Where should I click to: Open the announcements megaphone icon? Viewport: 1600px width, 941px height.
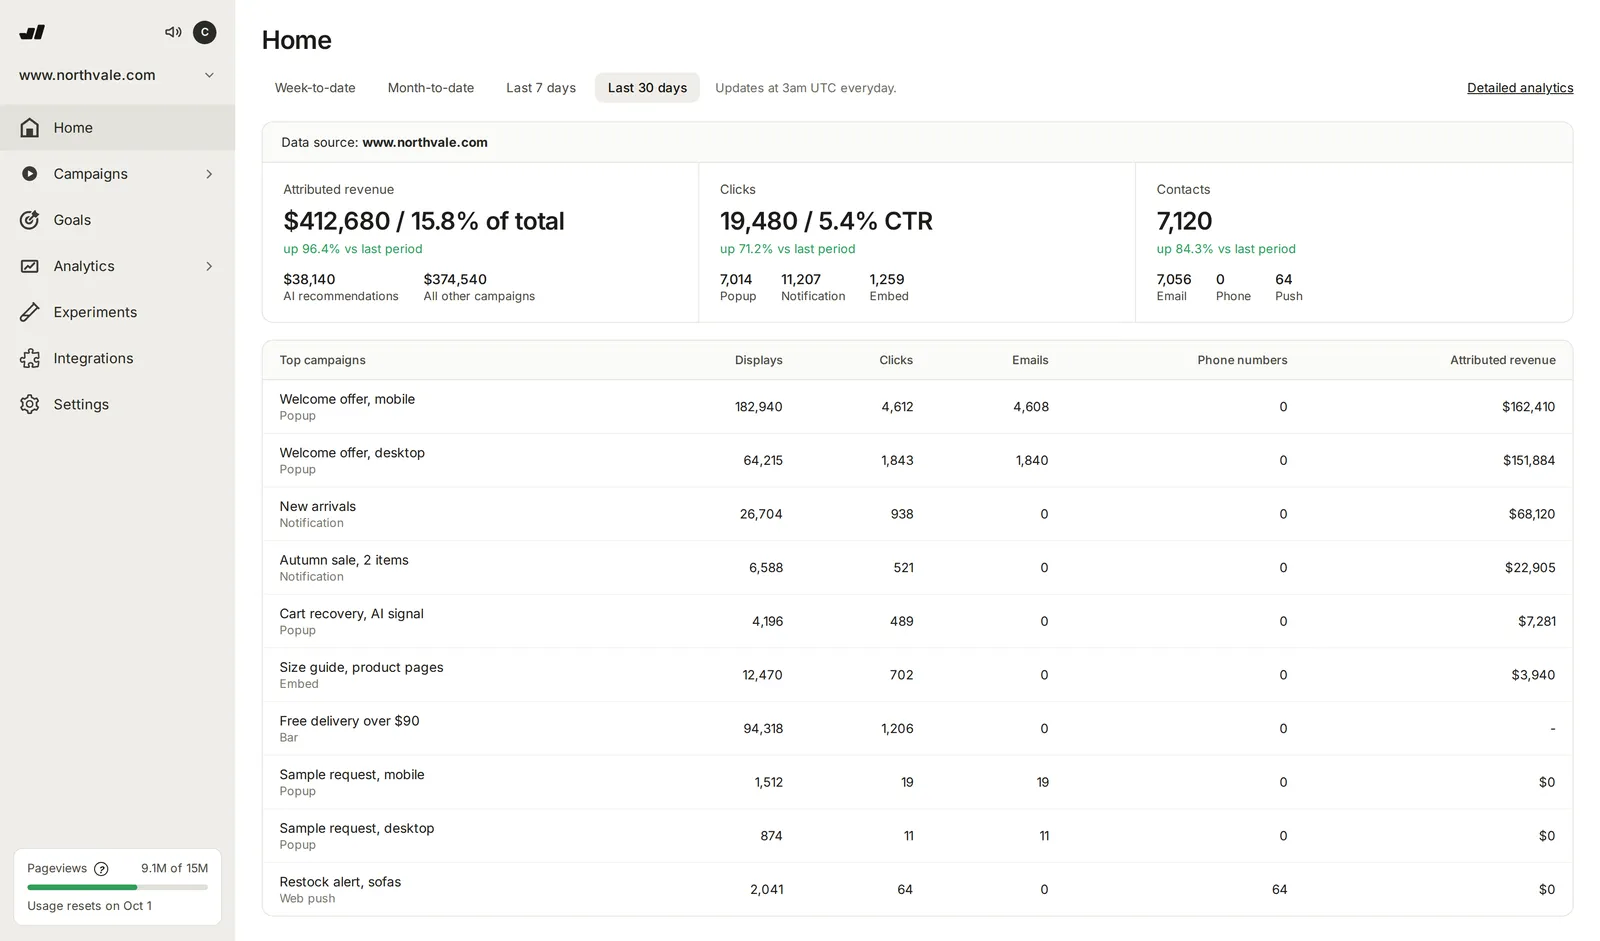pos(173,32)
